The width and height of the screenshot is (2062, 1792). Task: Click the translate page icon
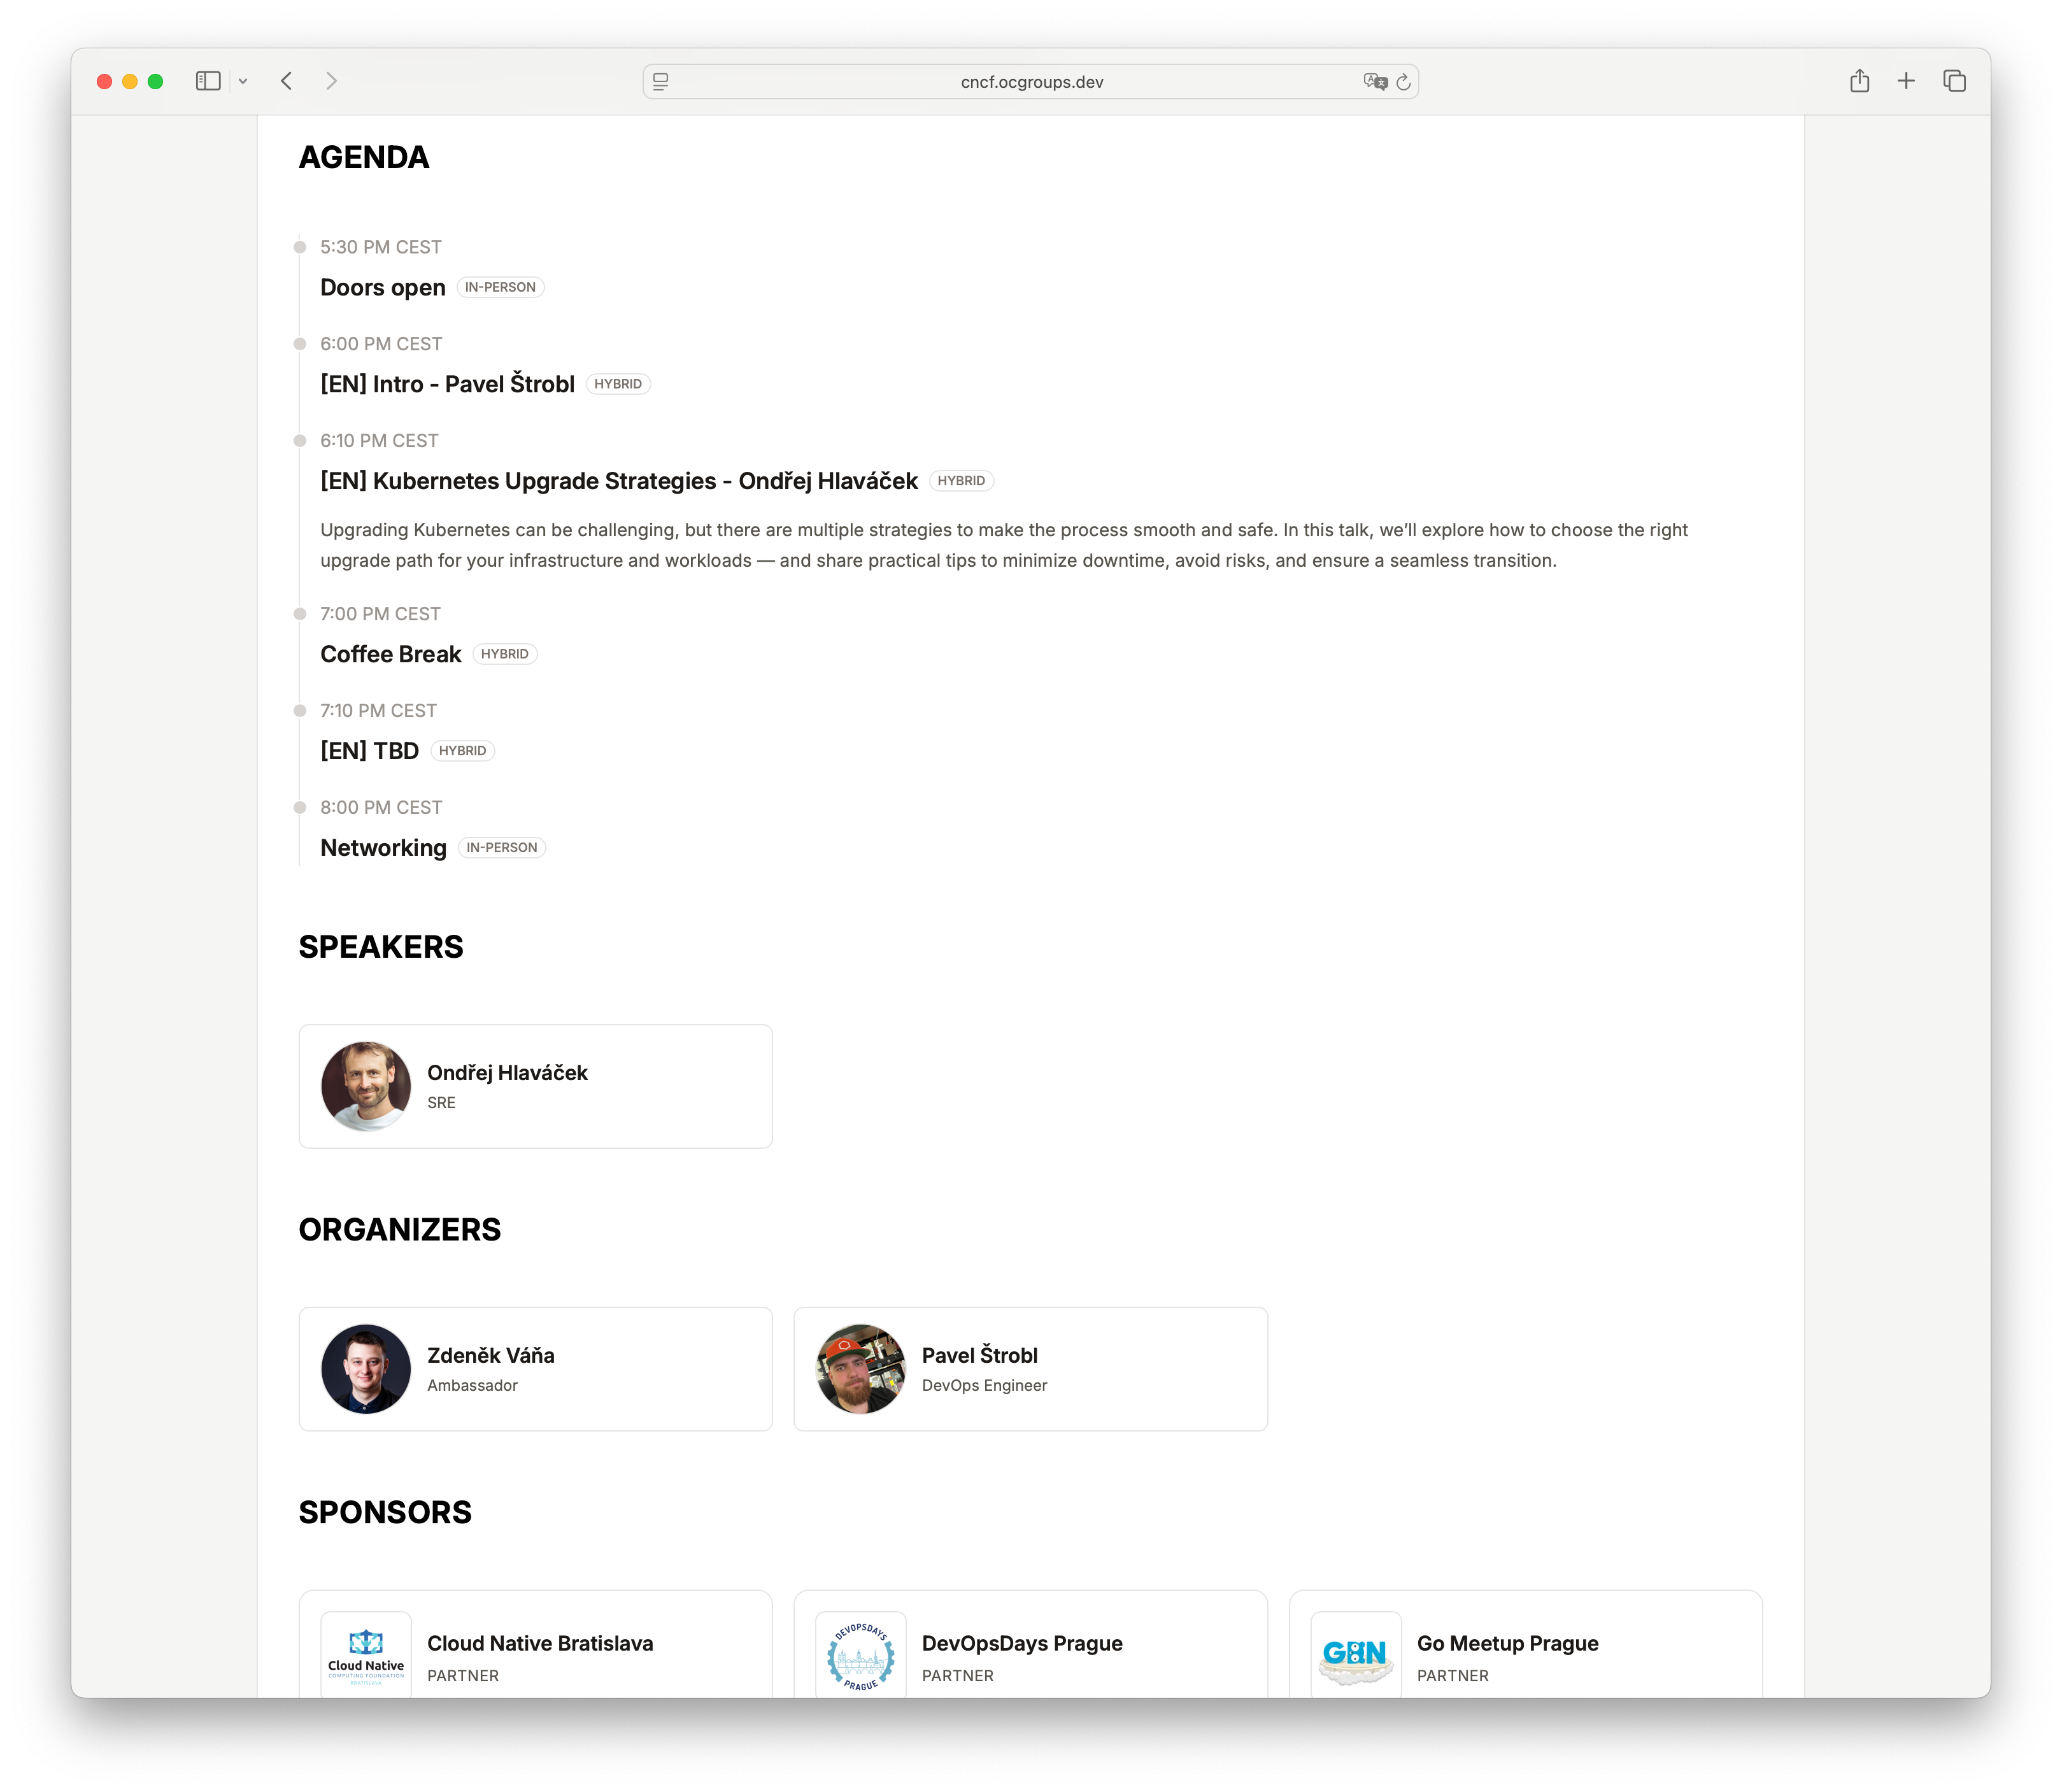pyautogui.click(x=1375, y=82)
